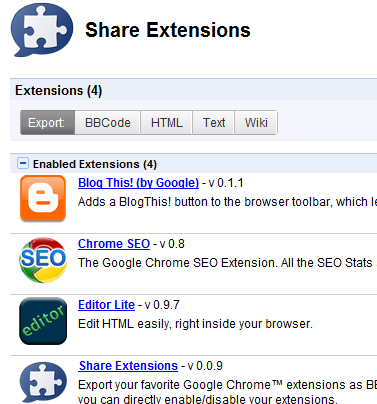Click the gray Export label button

pos(47,123)
